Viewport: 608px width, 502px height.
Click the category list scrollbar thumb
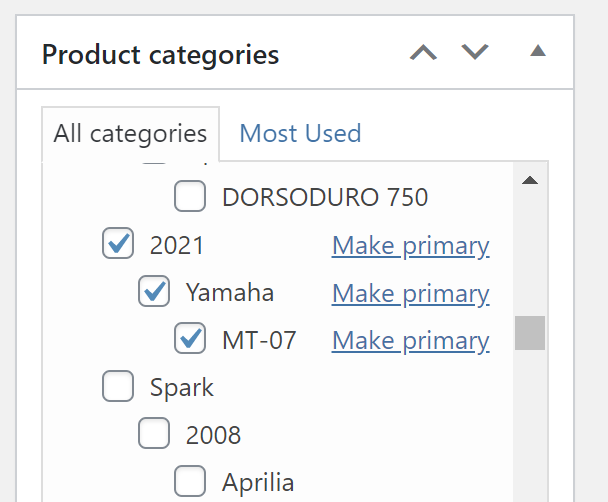coord(530,333)
